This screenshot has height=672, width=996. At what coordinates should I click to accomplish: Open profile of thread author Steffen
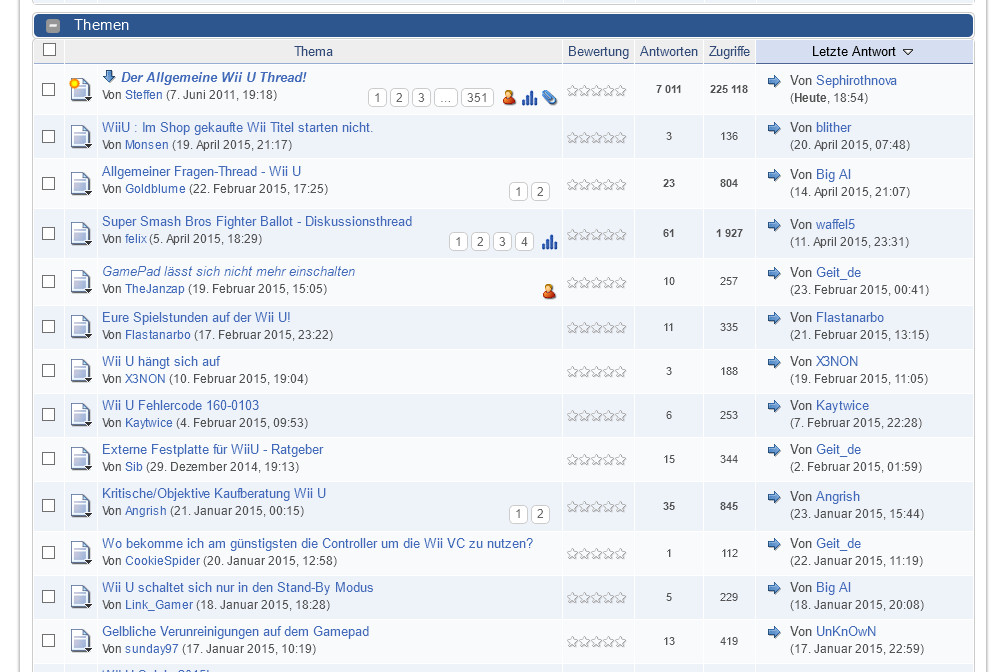coord(144,95)
